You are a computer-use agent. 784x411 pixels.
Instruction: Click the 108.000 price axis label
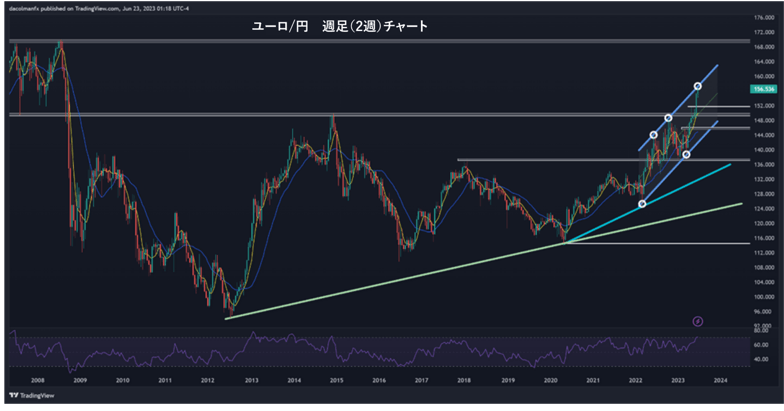tap(764, 268)
